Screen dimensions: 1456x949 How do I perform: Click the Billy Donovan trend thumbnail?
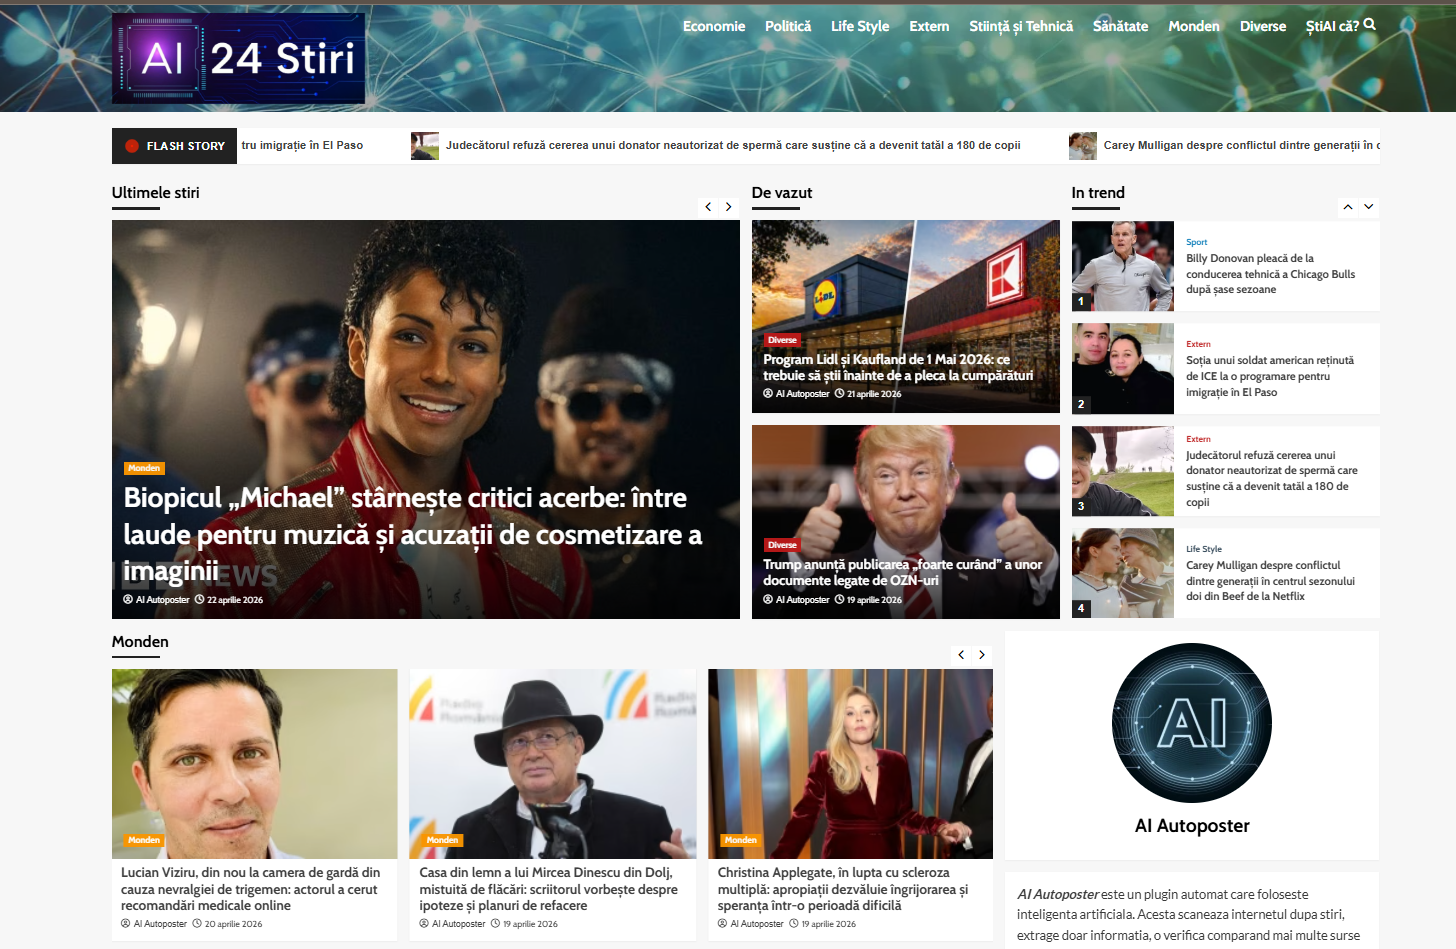tap(1123, 266)
